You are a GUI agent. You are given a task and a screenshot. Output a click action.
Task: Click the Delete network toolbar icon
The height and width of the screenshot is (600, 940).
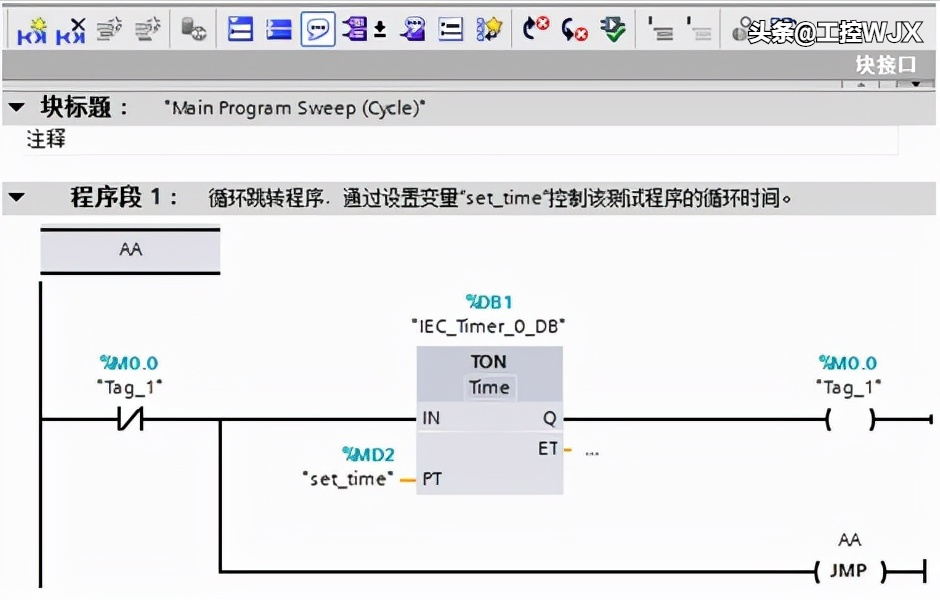click(x=70, y=30)
